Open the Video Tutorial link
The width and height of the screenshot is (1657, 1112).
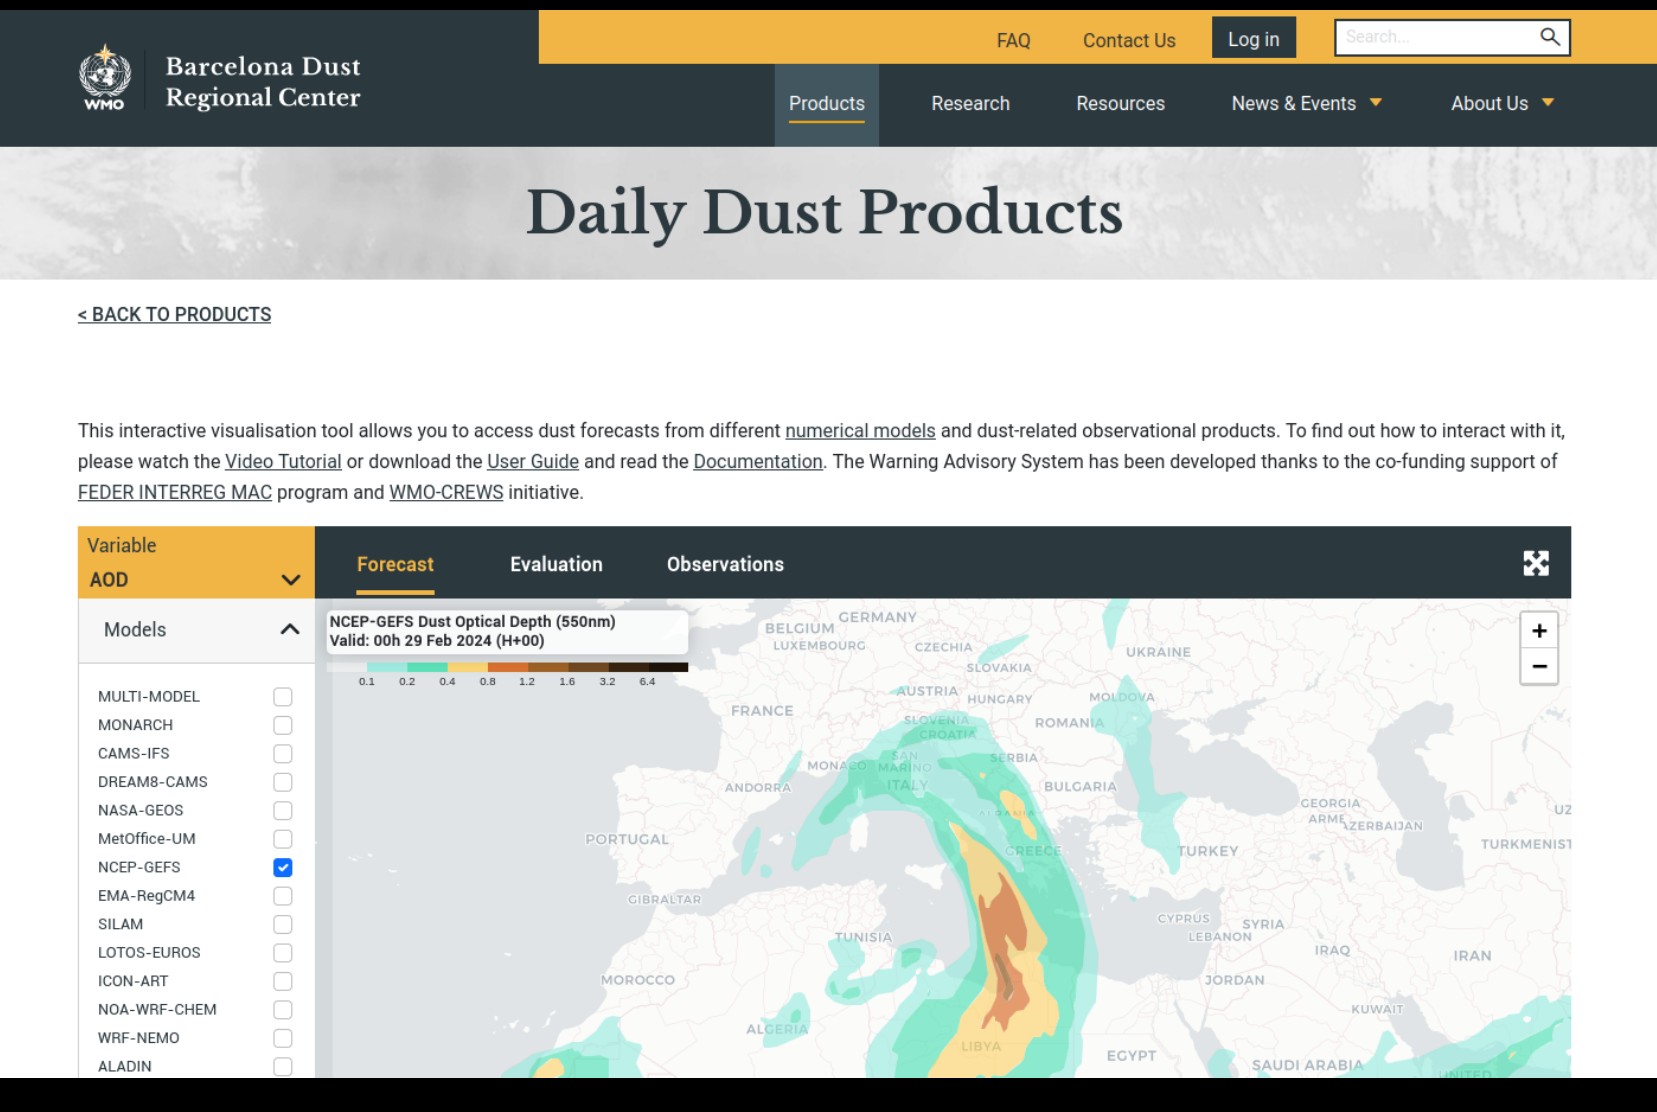(283, 462)
